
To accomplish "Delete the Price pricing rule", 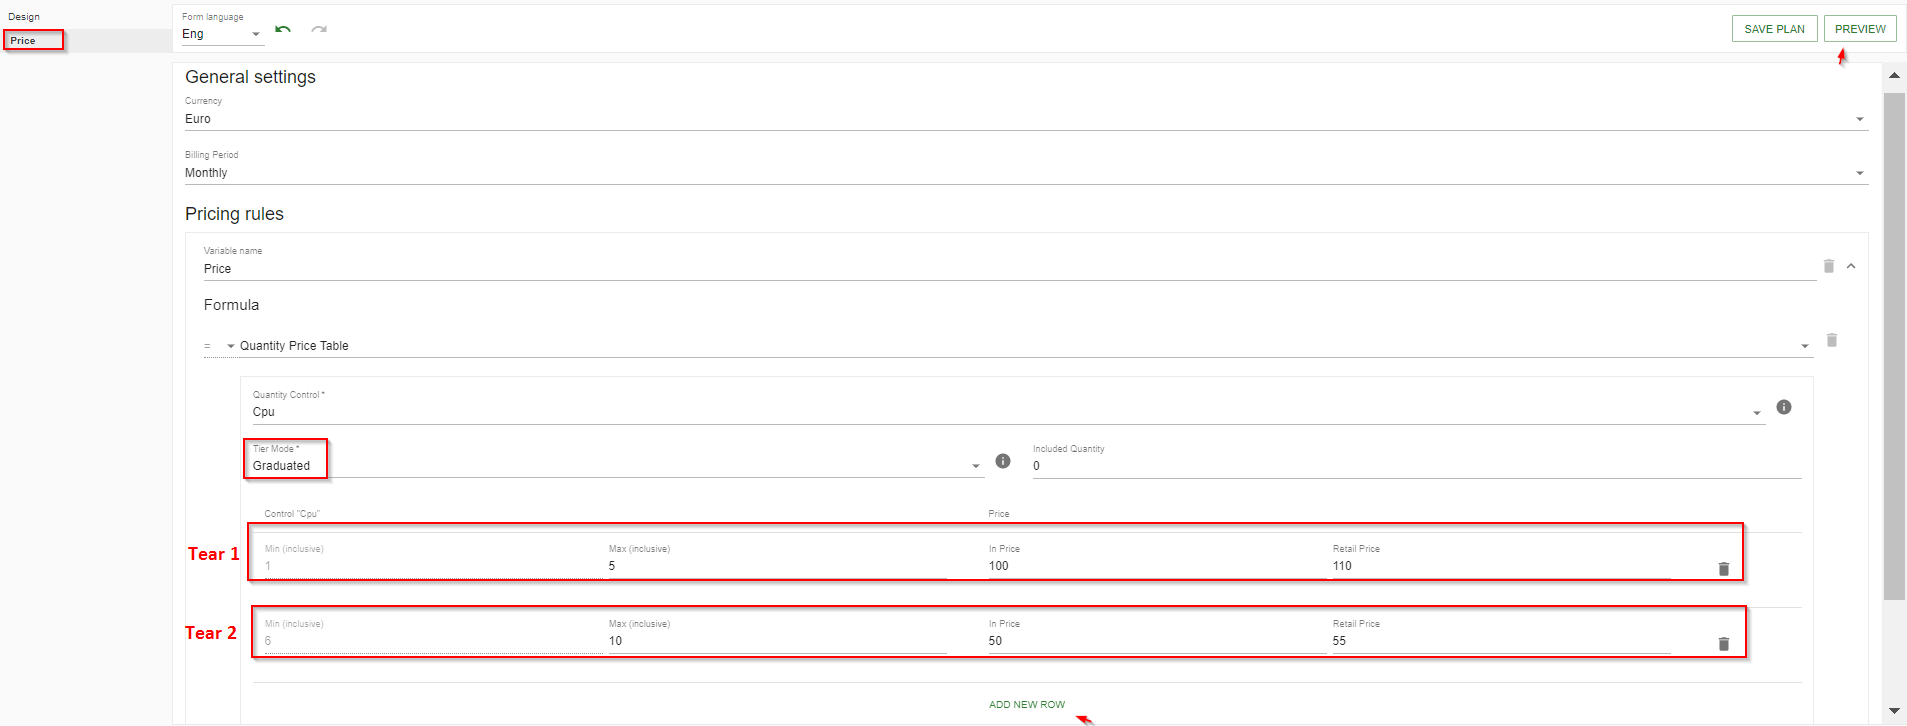I will click(1828, 266).
